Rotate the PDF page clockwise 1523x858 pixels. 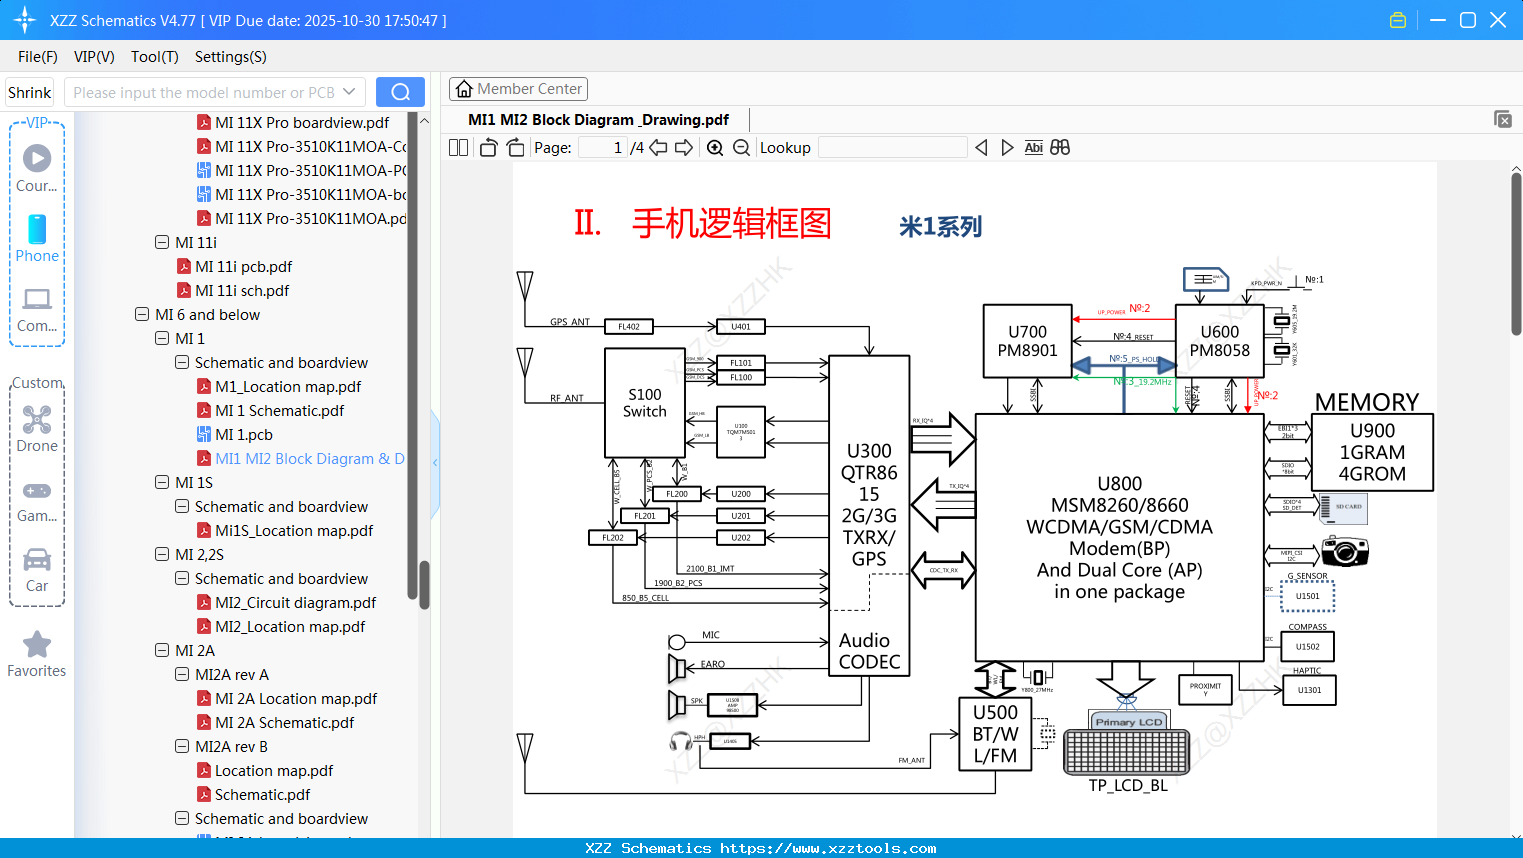point(514,147)
